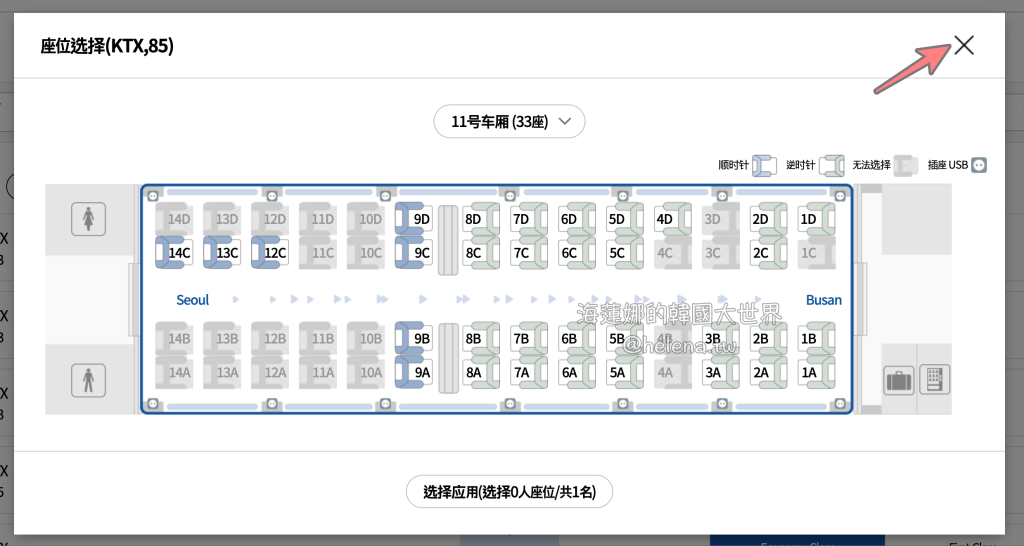Select seat 9B
Viewport: 1024px width, 546px height.
coord(414,338)
